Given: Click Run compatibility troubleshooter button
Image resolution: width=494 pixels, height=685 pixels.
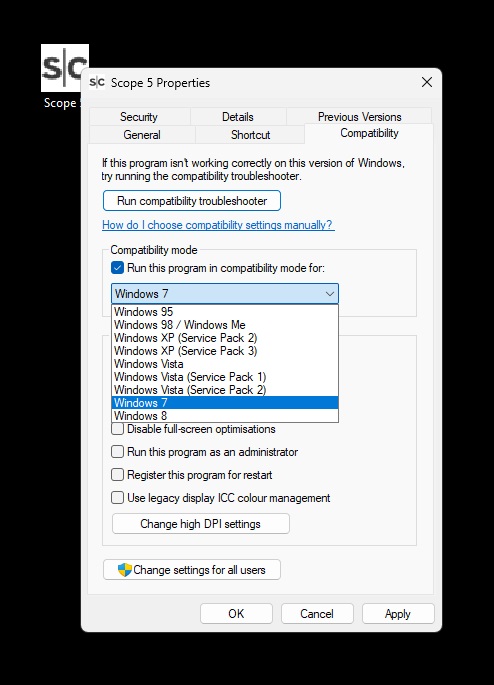Looking at the screenshot, I should coord(192,201).
